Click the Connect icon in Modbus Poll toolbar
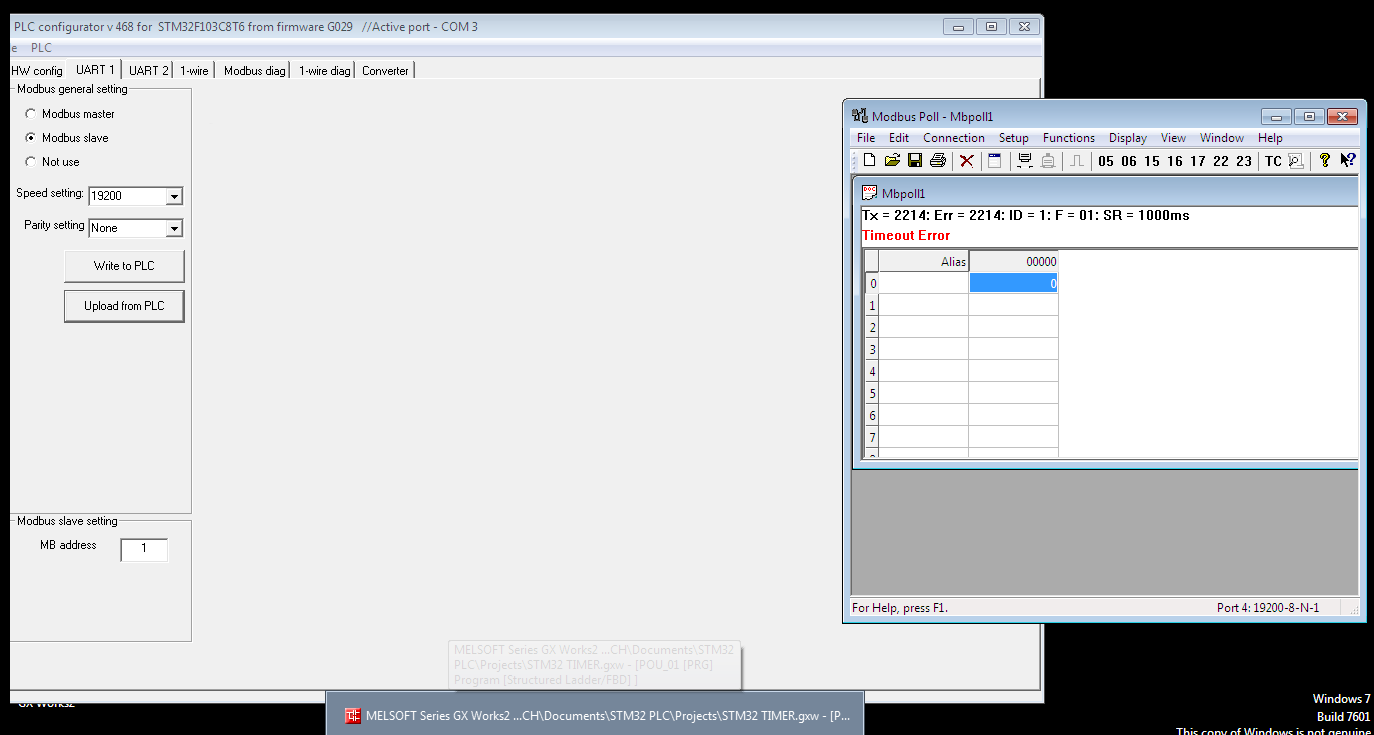 pos(1025,161)
